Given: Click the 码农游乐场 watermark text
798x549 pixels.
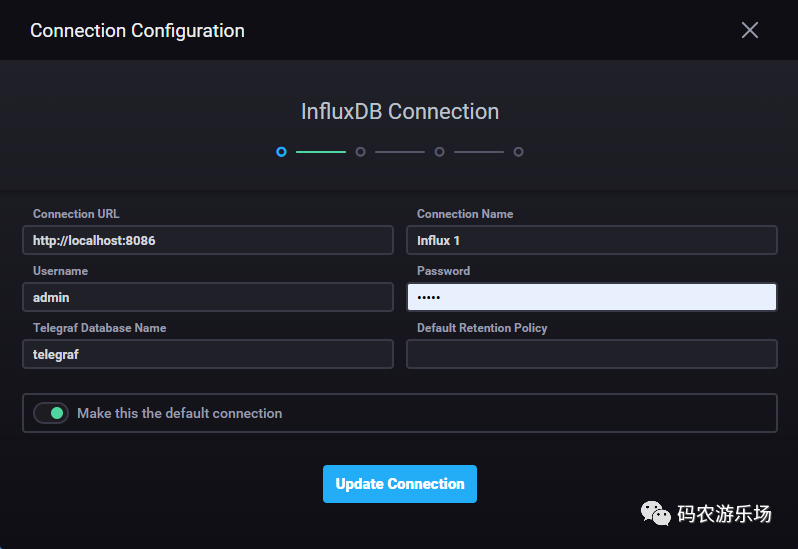Looking at the screenshot, I should click(x=724, y=514).
